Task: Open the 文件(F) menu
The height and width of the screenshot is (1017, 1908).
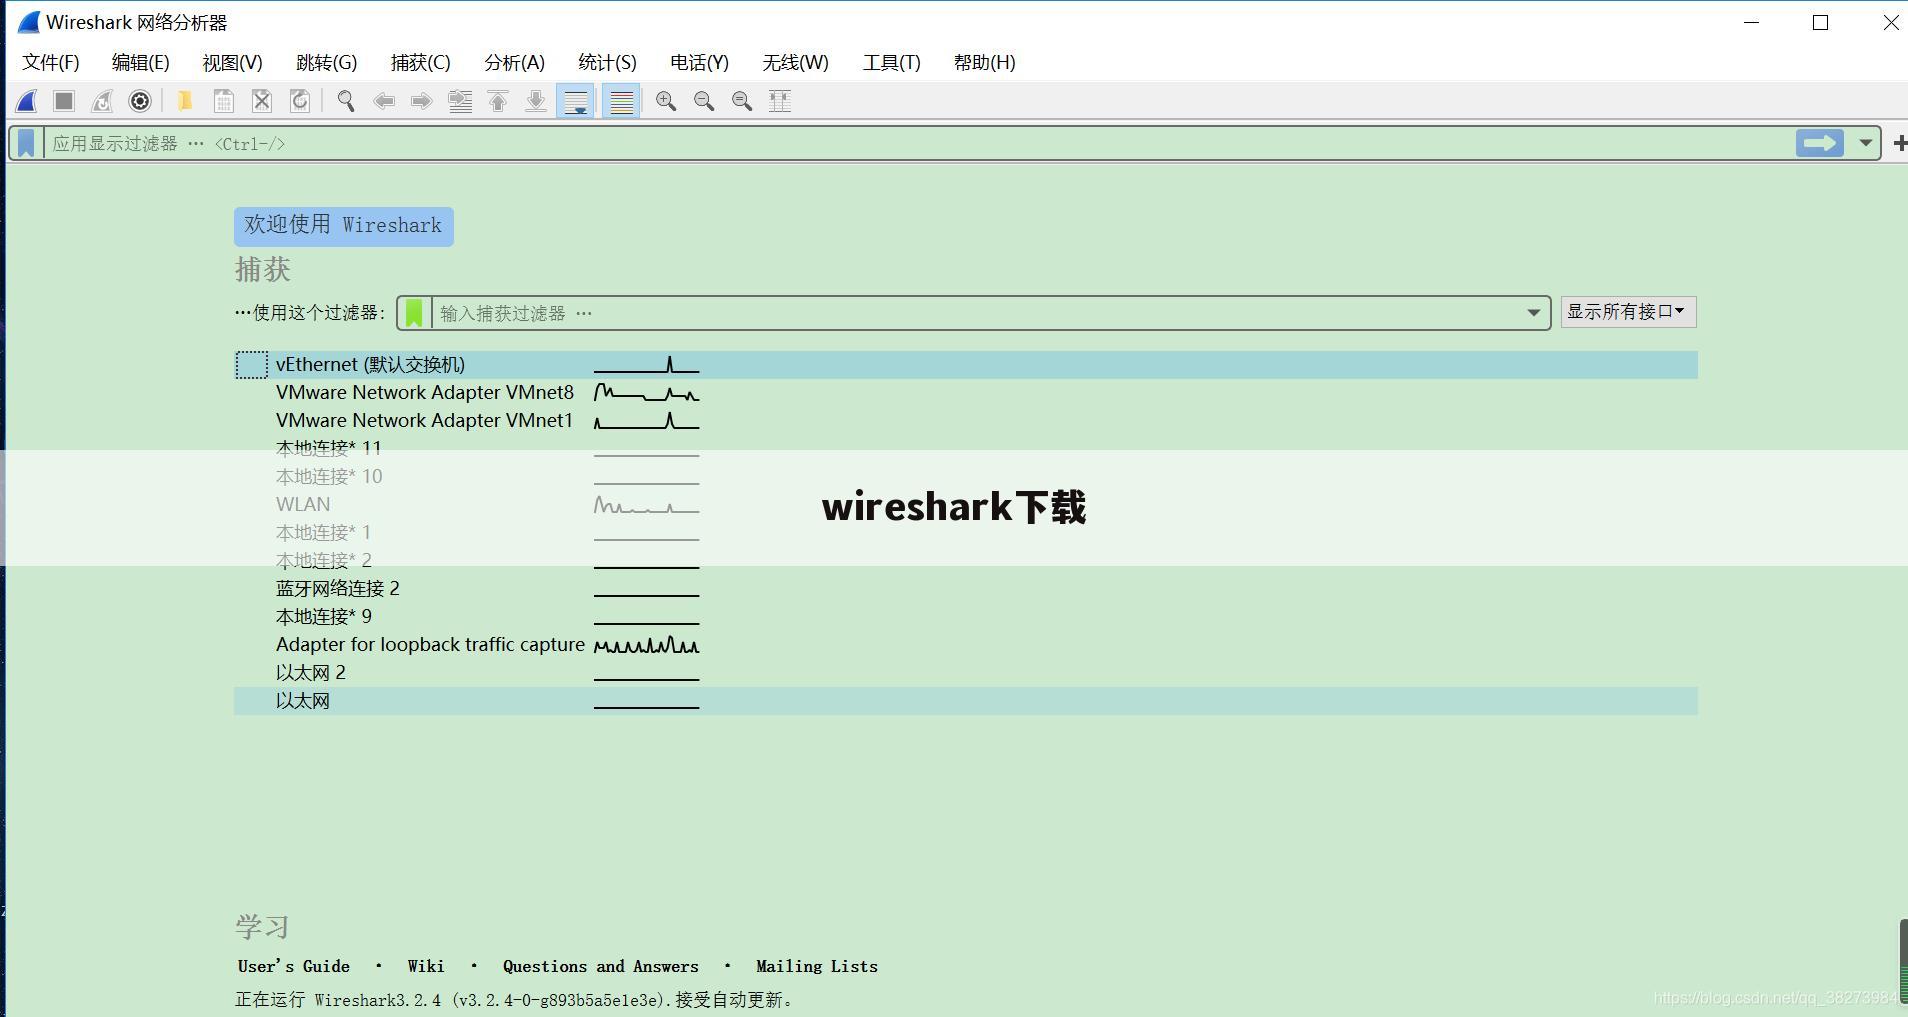Action: coord(51,63)
